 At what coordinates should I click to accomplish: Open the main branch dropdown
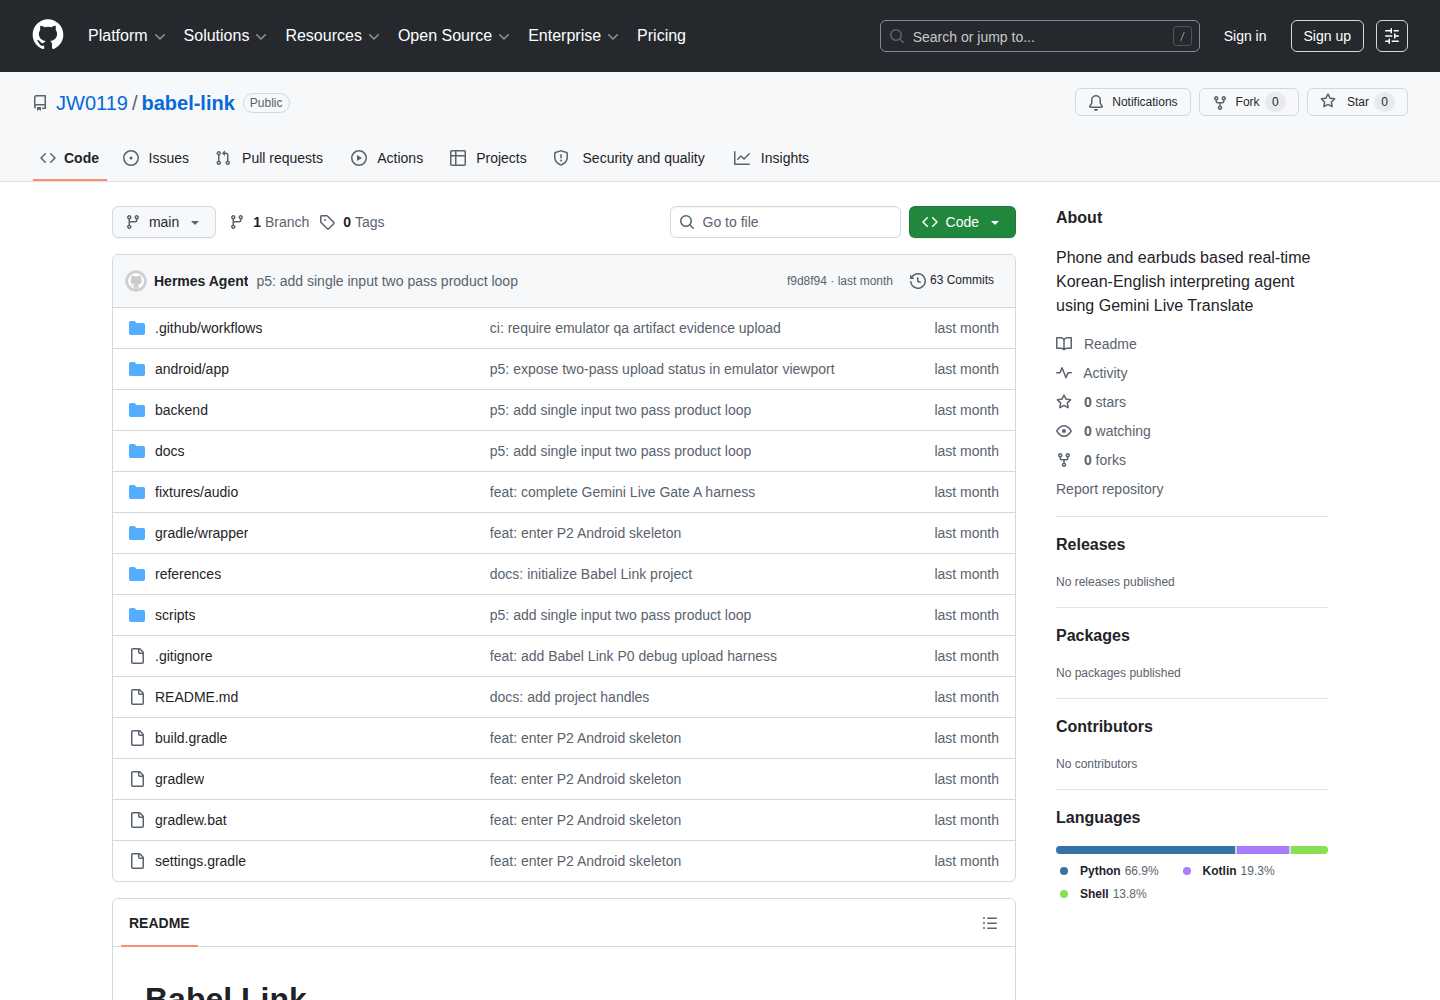pos(164,222)
